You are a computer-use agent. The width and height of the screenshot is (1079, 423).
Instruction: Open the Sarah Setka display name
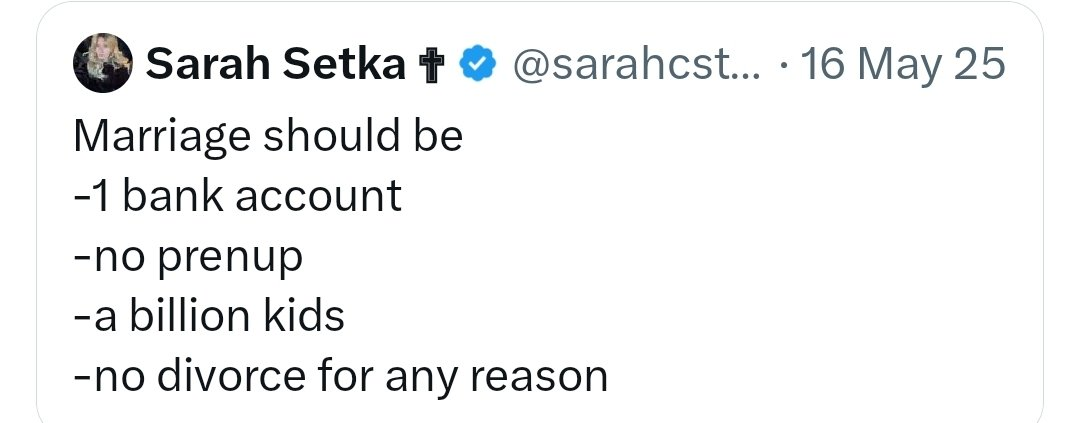(275, 66)
